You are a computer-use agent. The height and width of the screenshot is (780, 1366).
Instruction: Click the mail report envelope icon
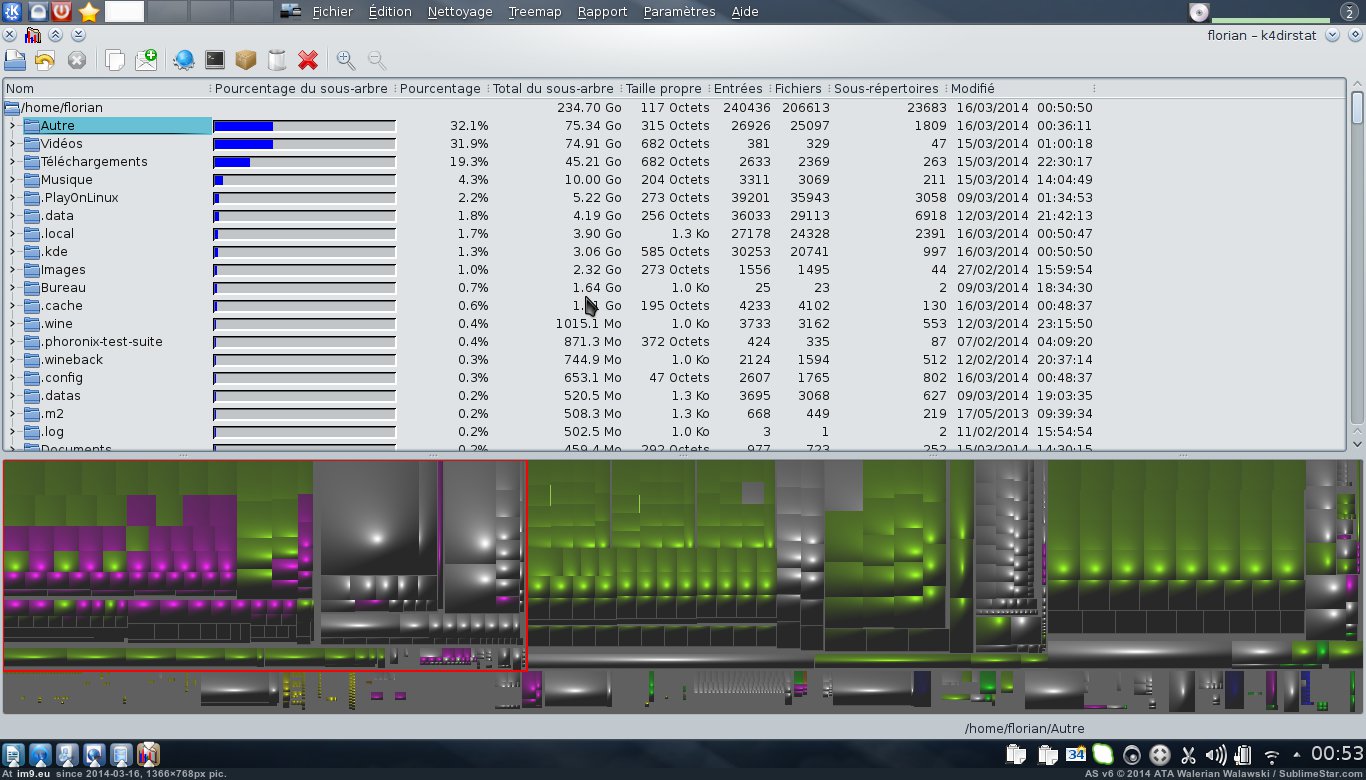click(146, 60)
